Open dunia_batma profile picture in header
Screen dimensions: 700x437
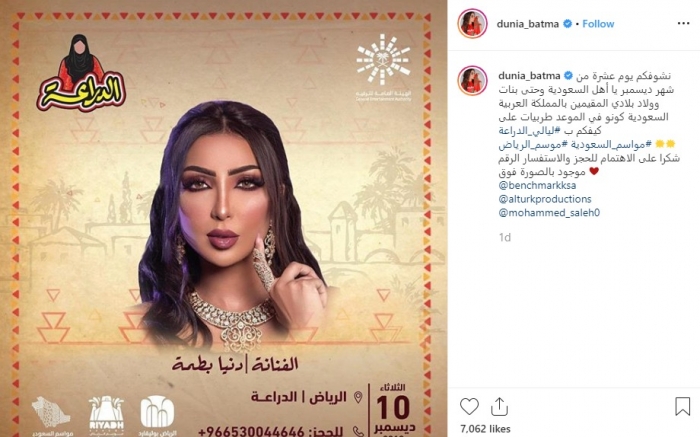point(472,24)
